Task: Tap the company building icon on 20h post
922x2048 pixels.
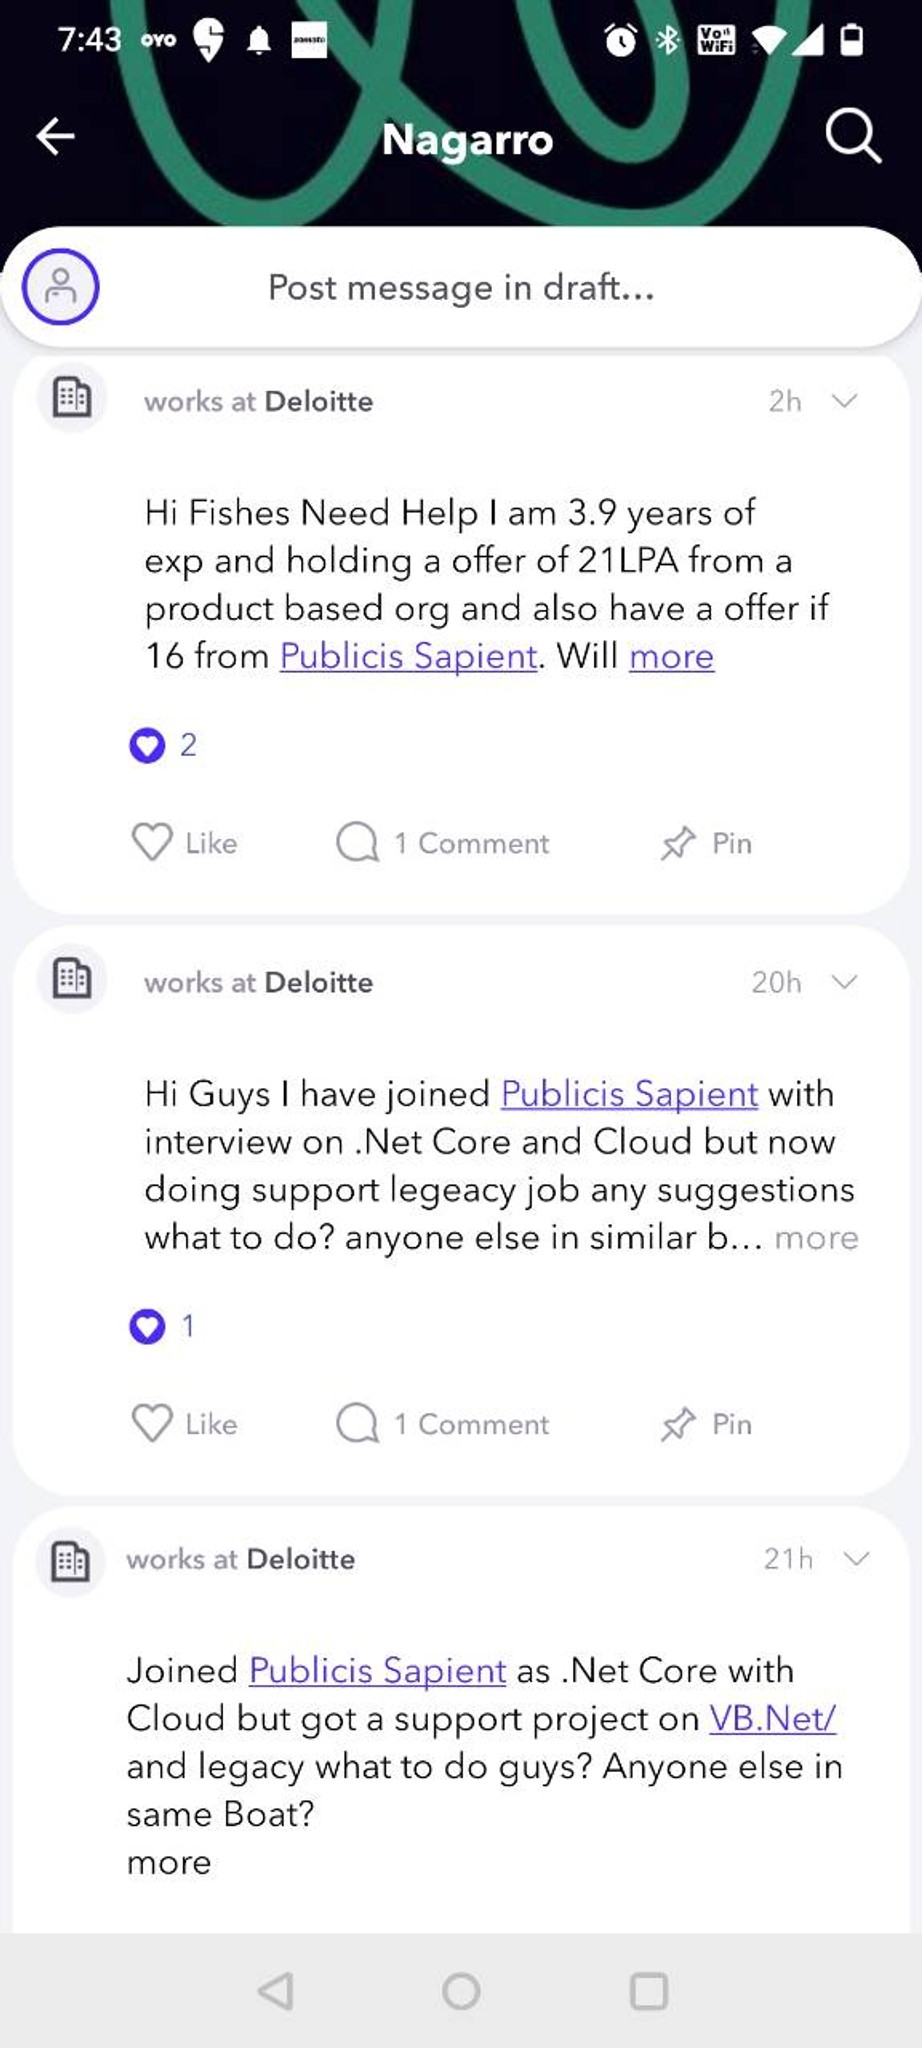Action: coord(72,979)
